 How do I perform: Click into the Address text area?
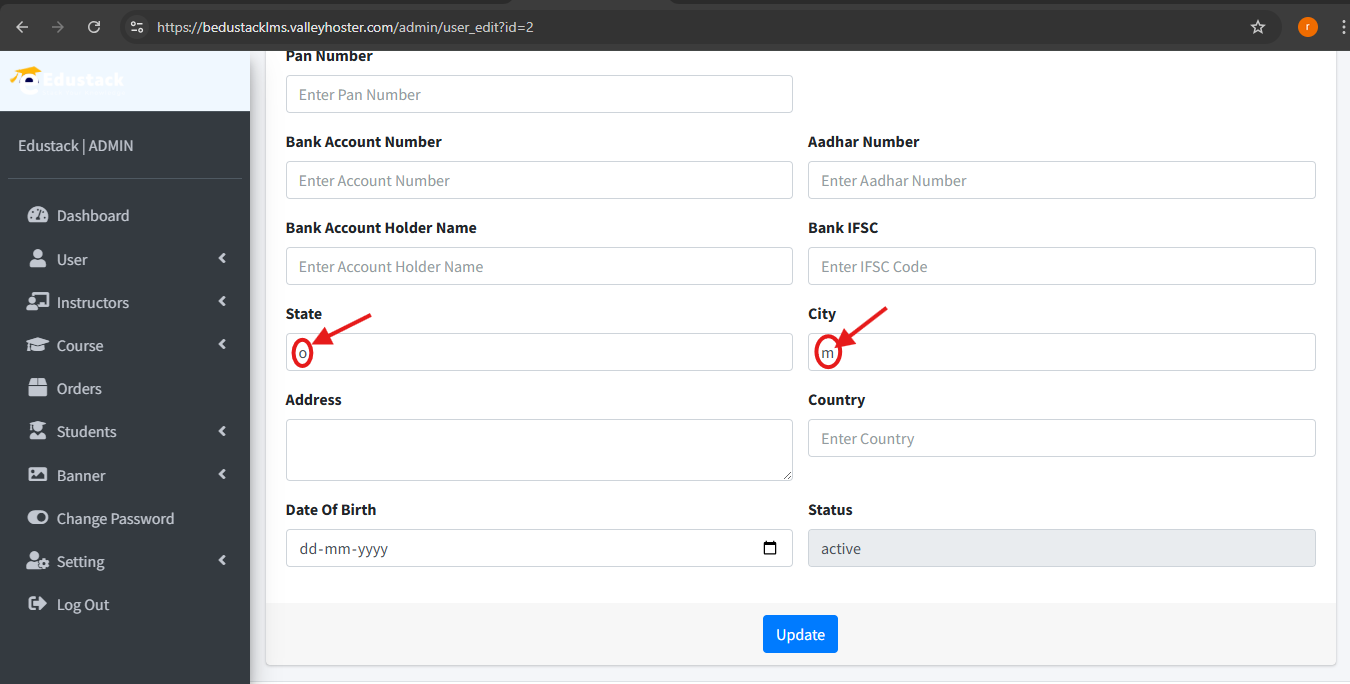click(x=539, y=450)
